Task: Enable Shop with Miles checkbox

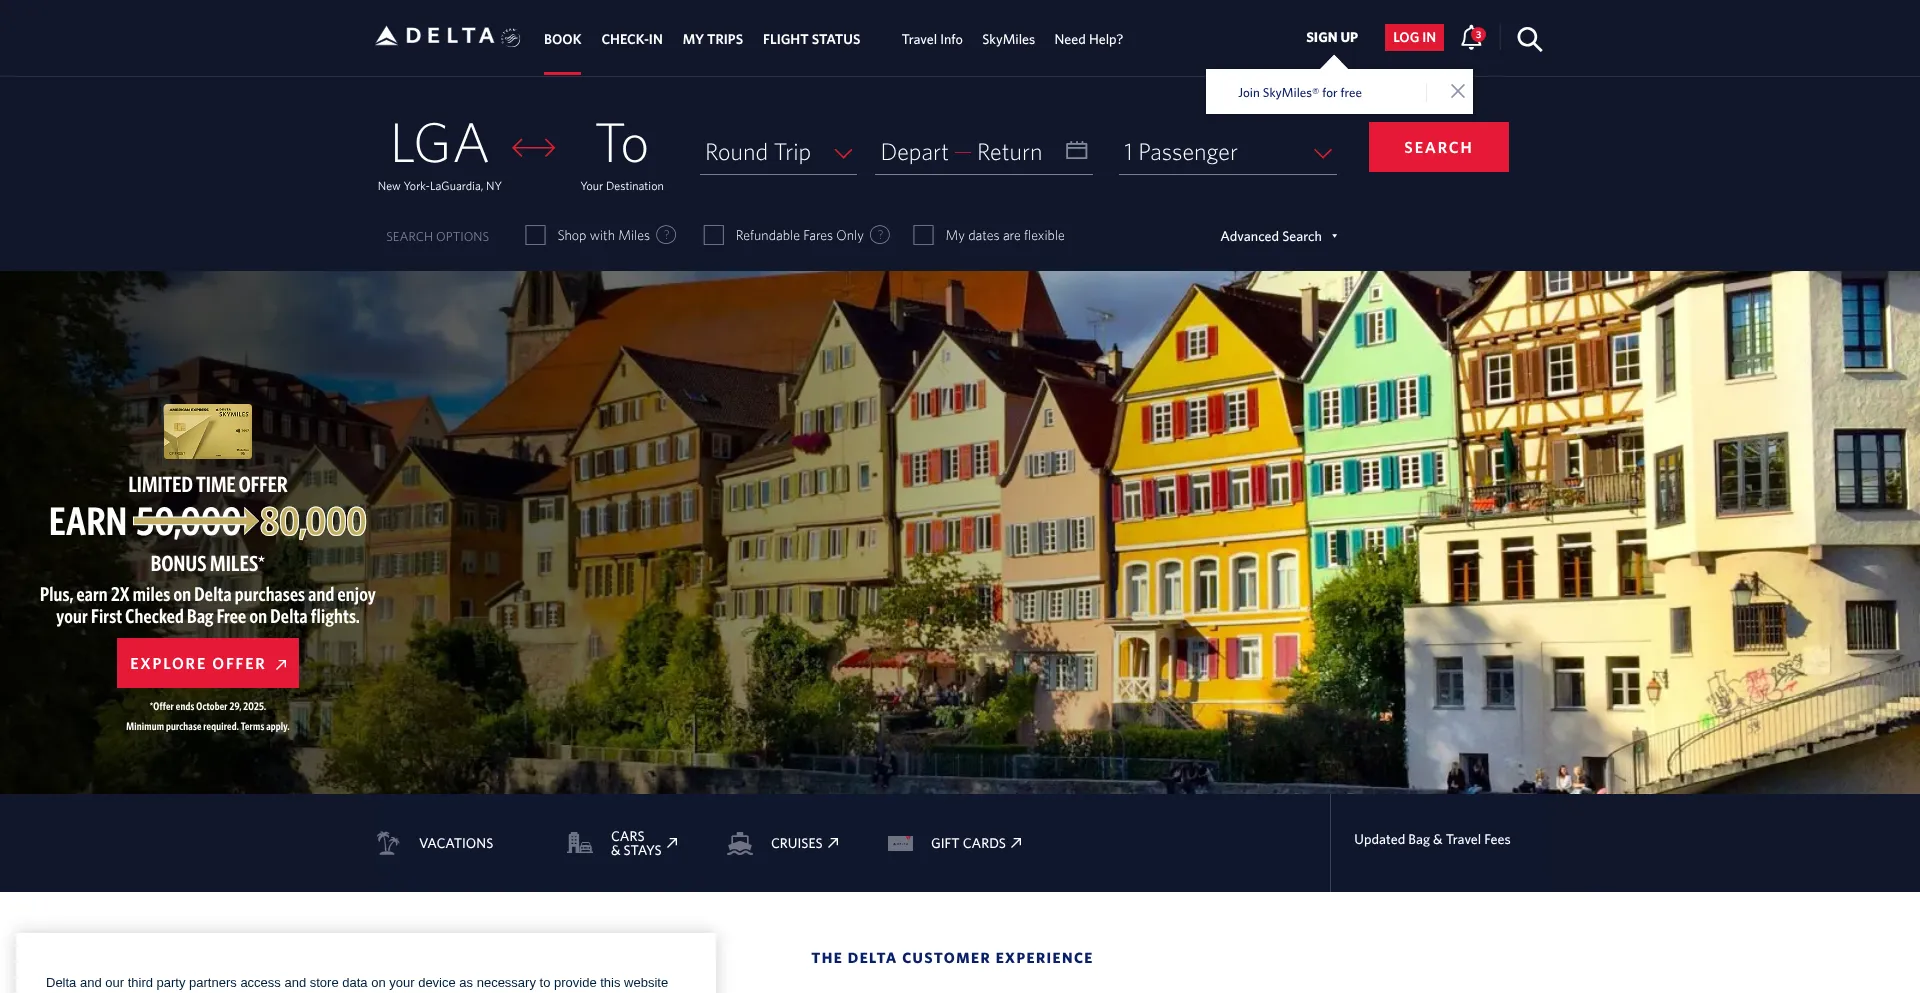Action: point(536,235)
